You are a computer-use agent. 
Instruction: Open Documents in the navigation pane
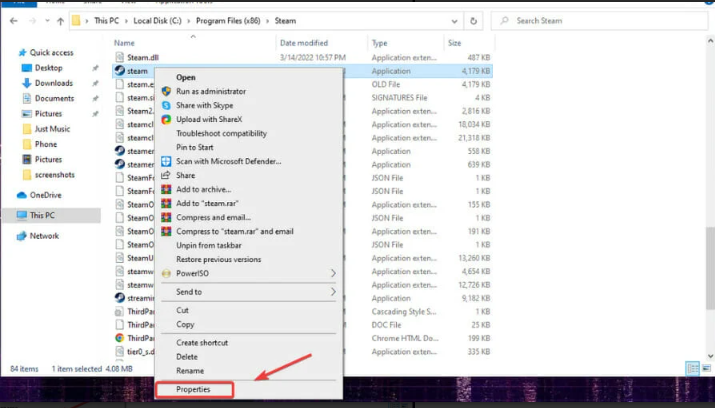pos(54,98)
